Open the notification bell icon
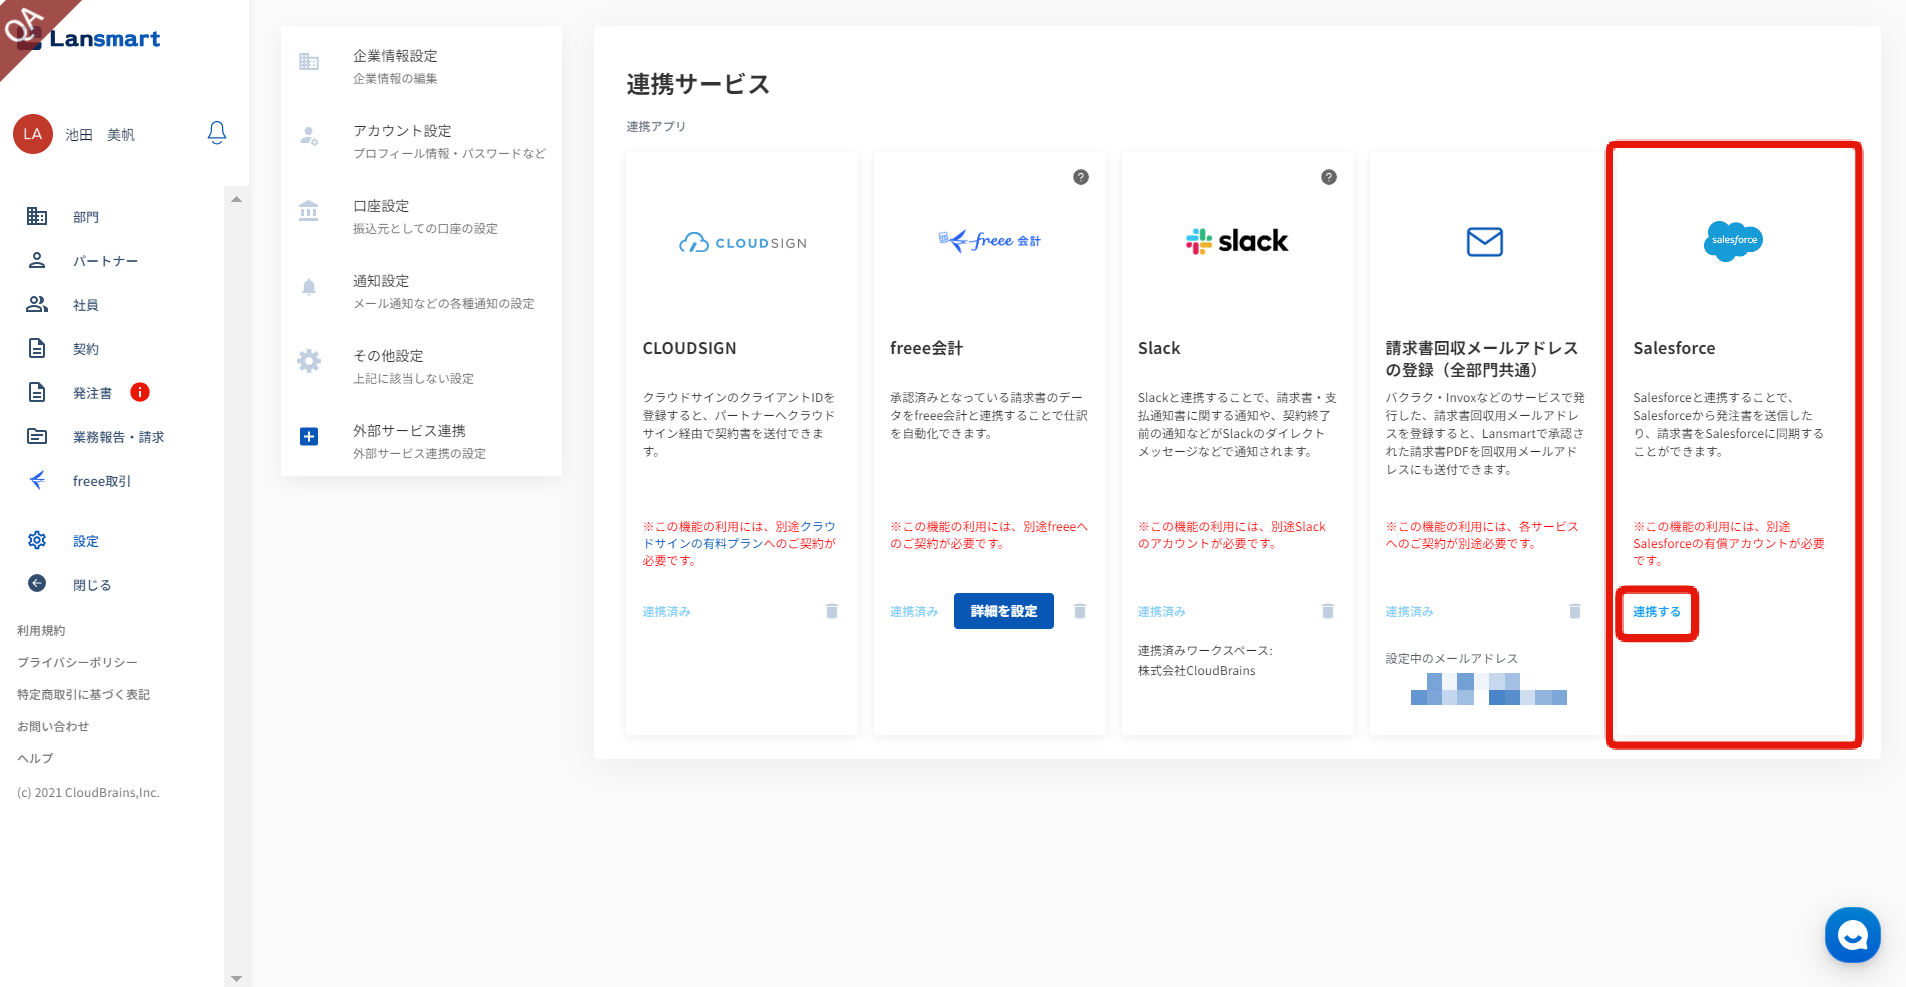The height and width of the screenshot is (987, 1906). [x=217, y=133]
